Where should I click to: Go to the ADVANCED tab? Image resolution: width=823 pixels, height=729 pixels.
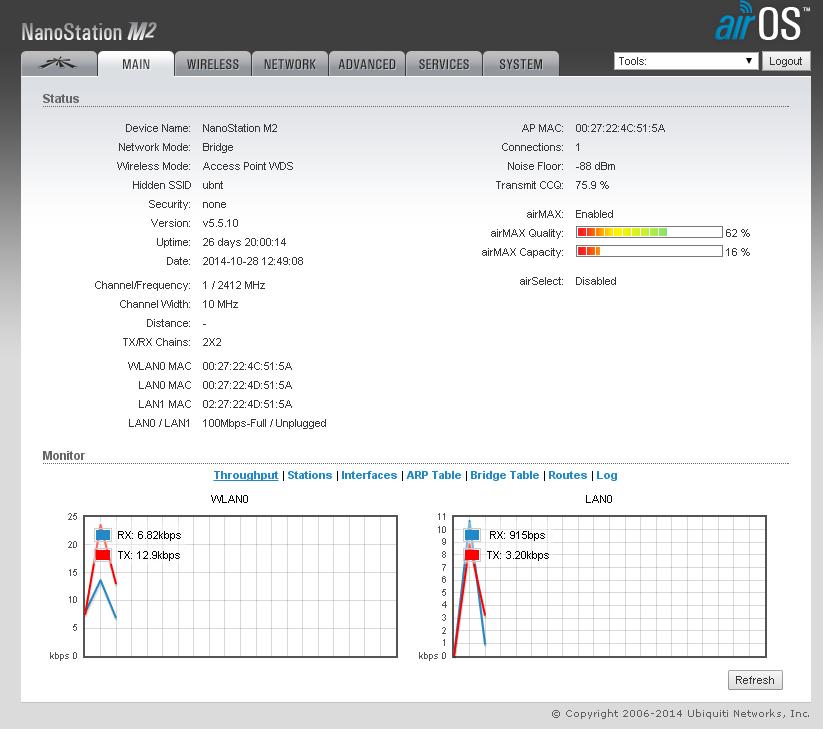click(367, 64)
